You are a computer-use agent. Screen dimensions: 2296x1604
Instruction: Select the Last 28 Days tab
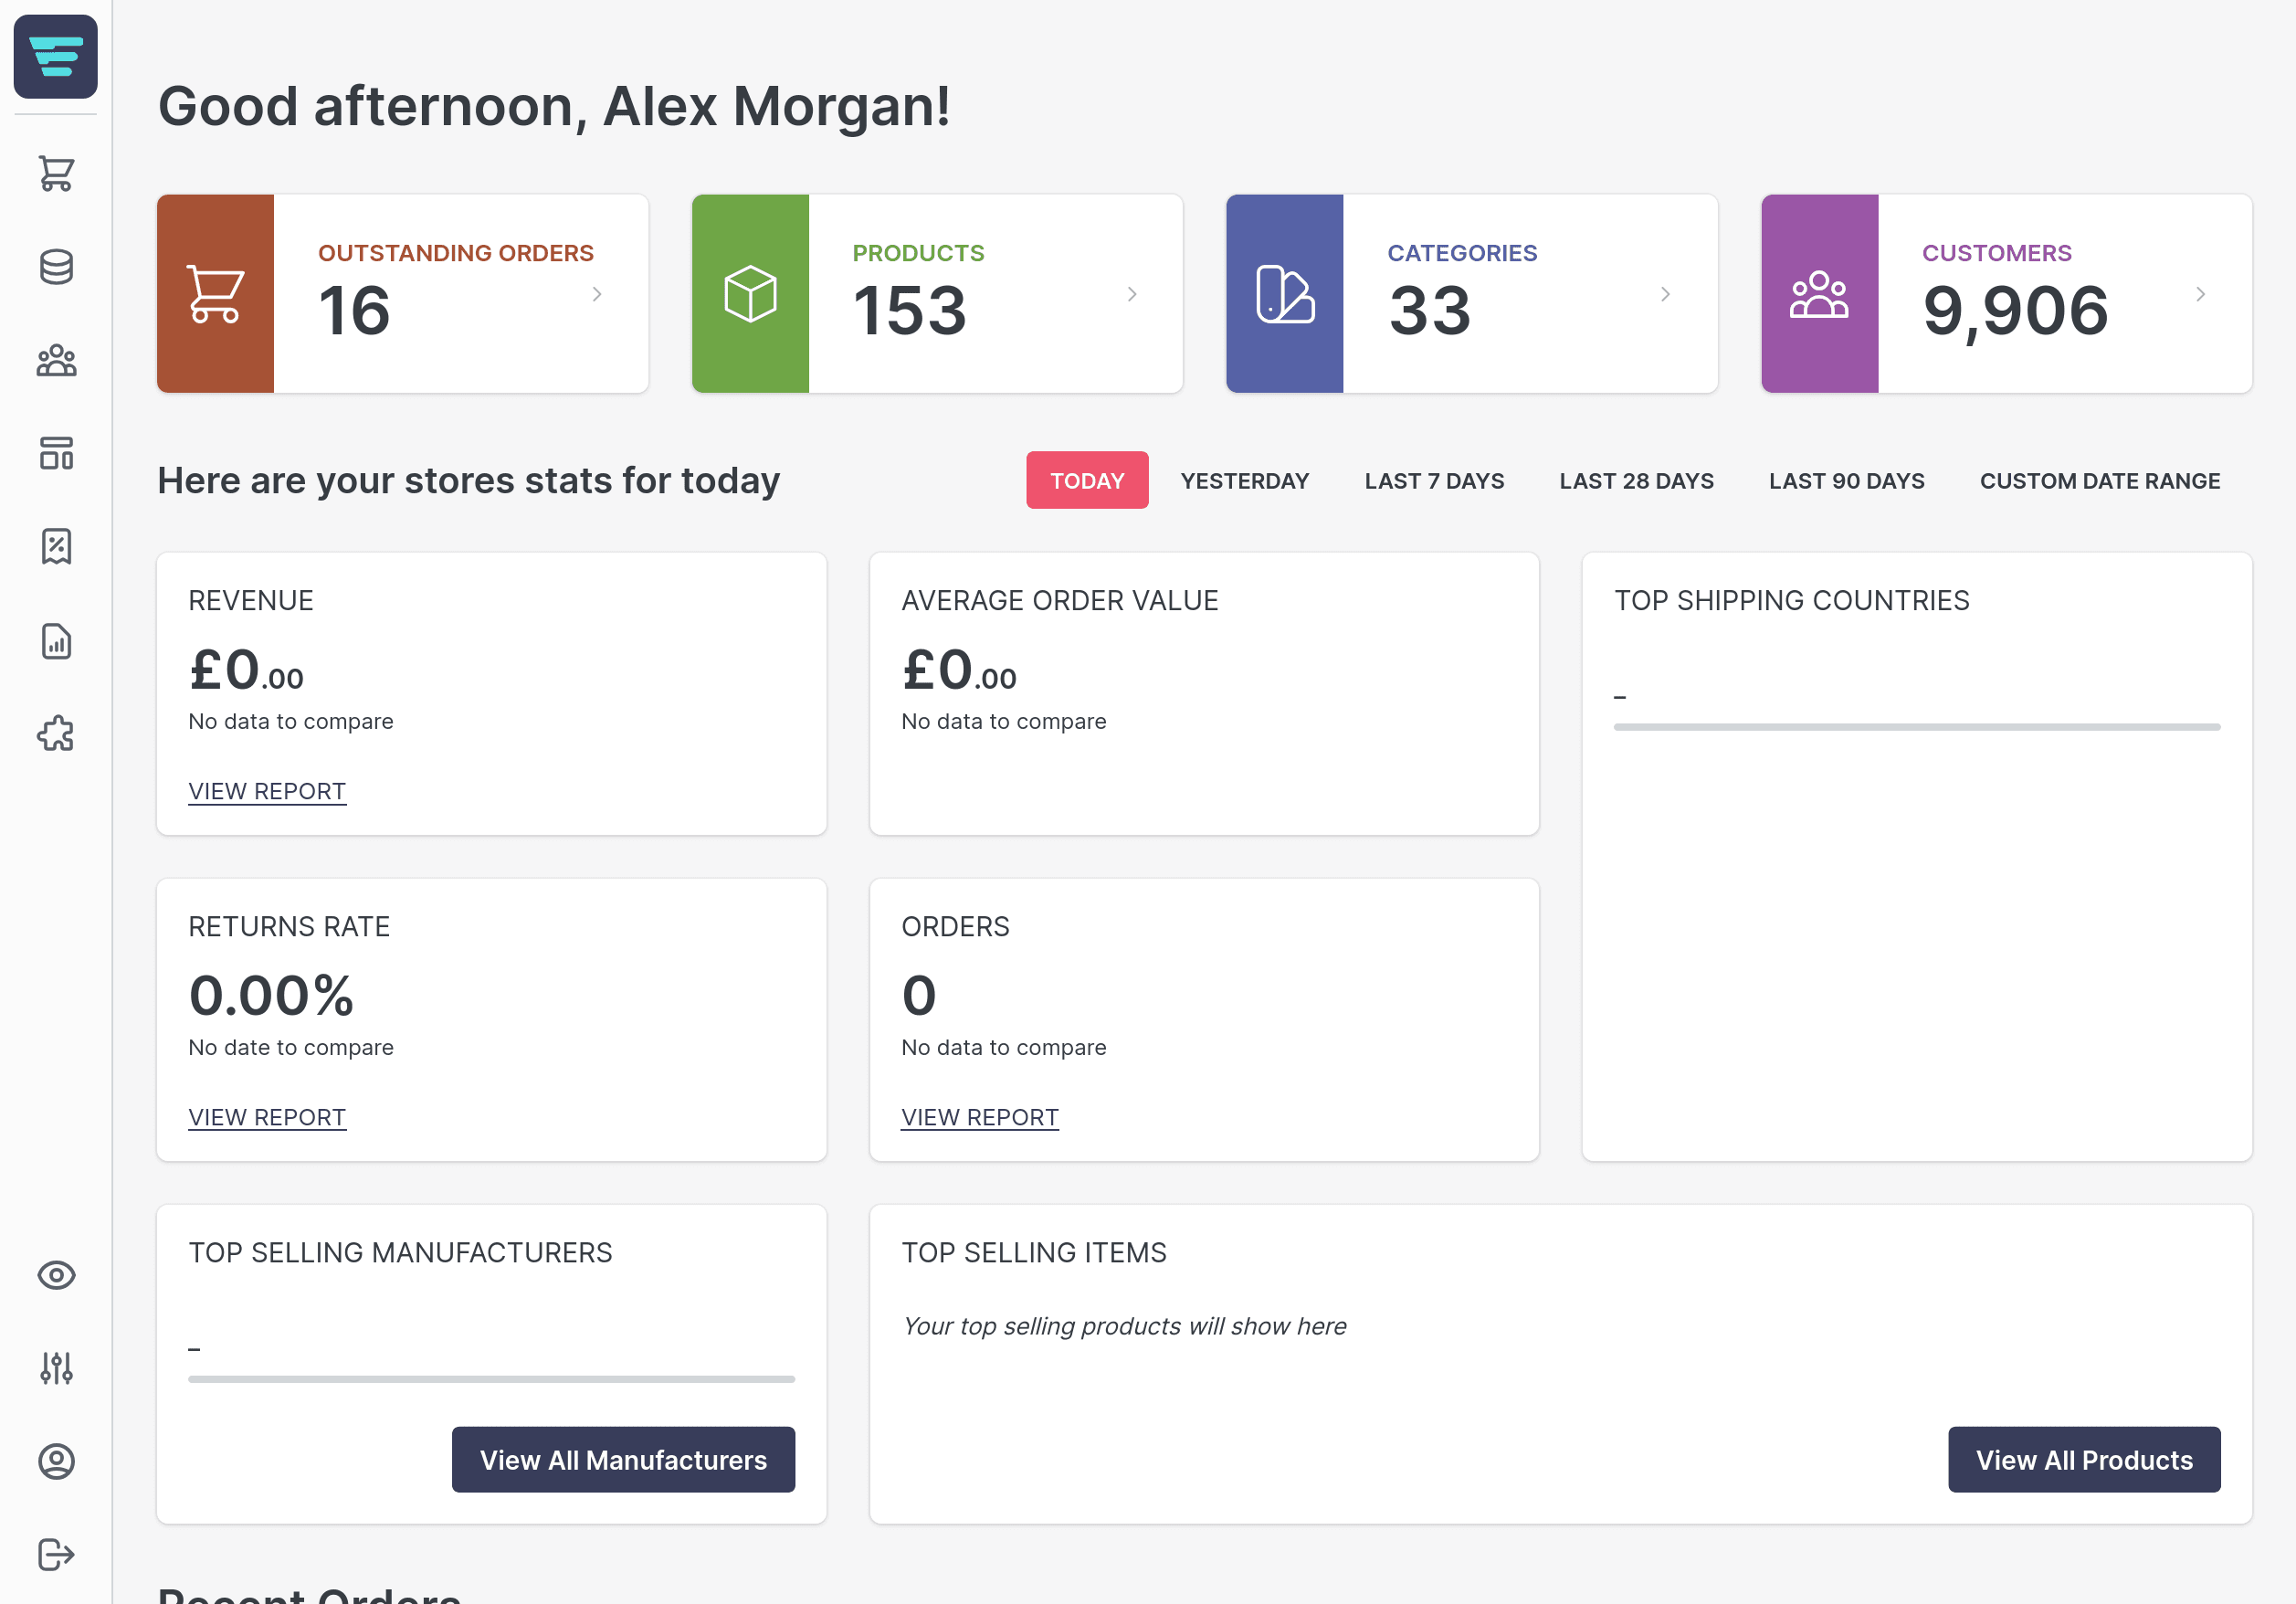coord(1636,480)
